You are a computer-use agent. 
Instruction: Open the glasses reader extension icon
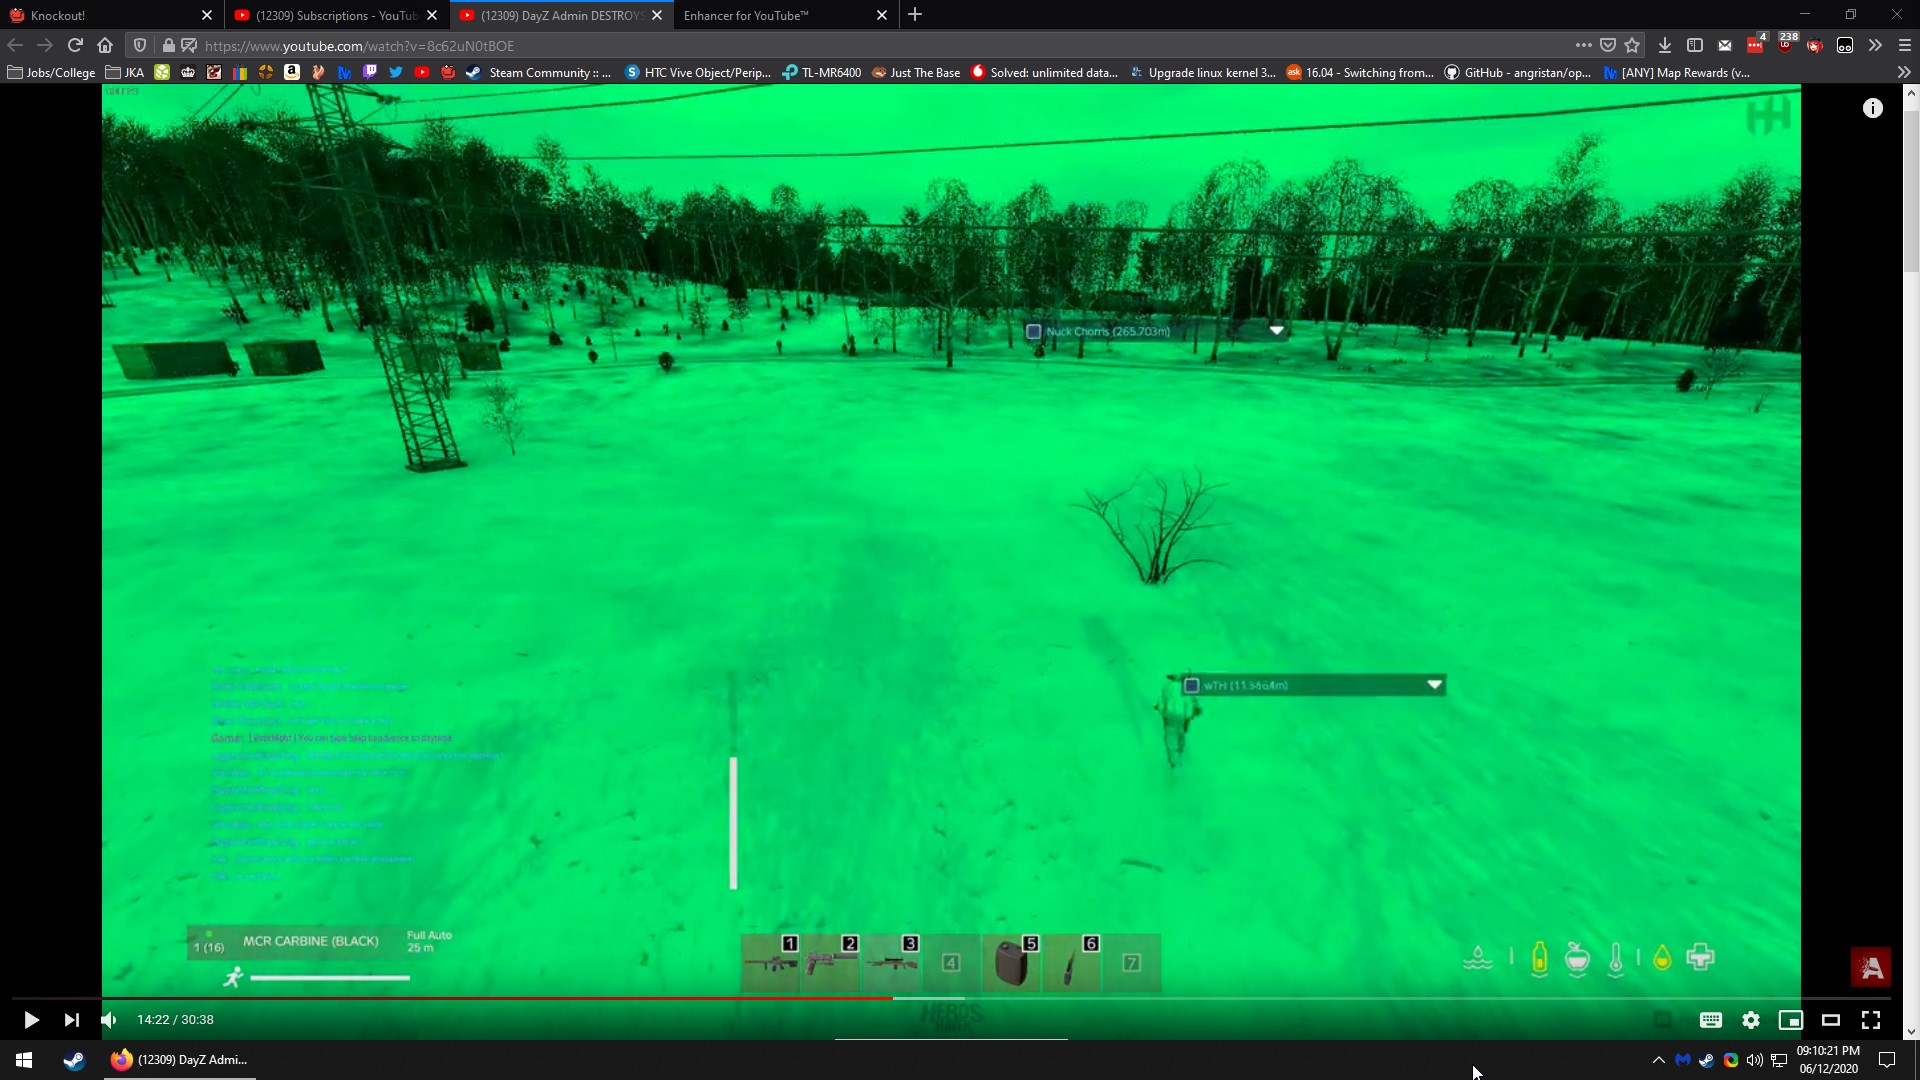1845,45
